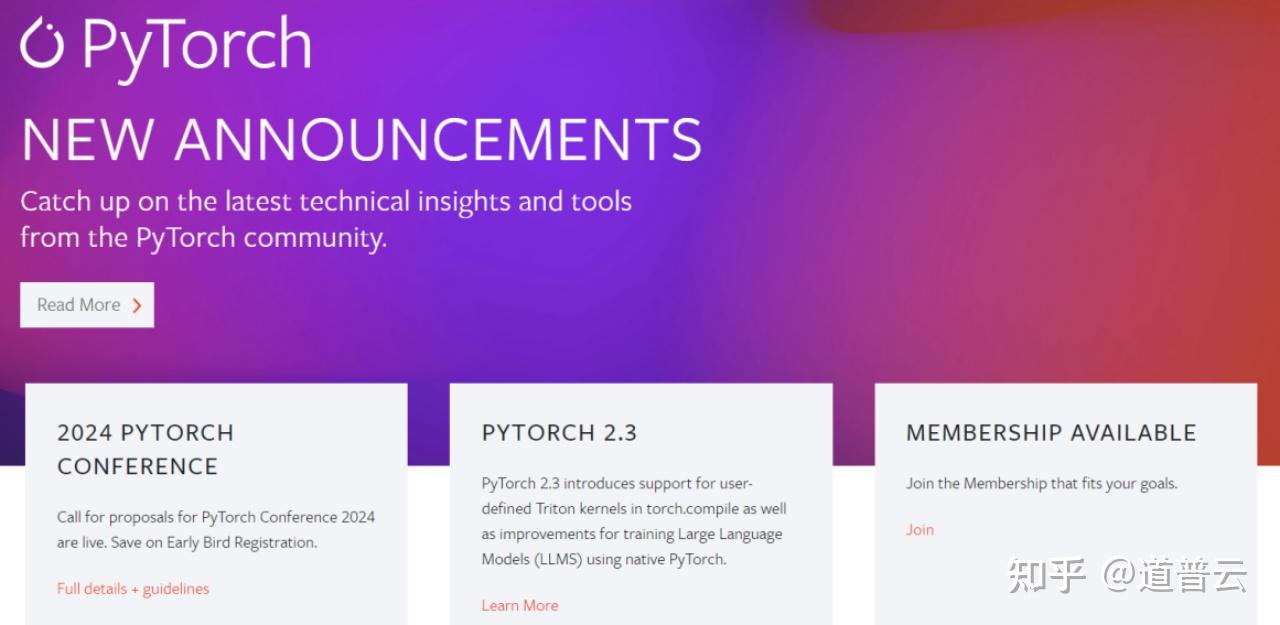Click the Triton kernels description paragraph
The height and width of the screenshot is (625, 1280).
pos(634,521)
